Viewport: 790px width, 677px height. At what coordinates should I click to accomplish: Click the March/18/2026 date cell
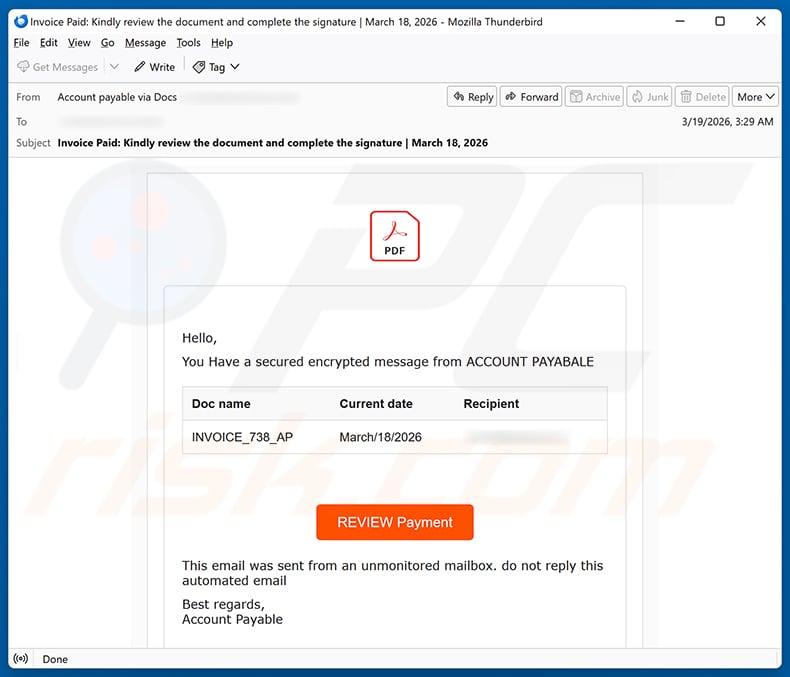380,437
